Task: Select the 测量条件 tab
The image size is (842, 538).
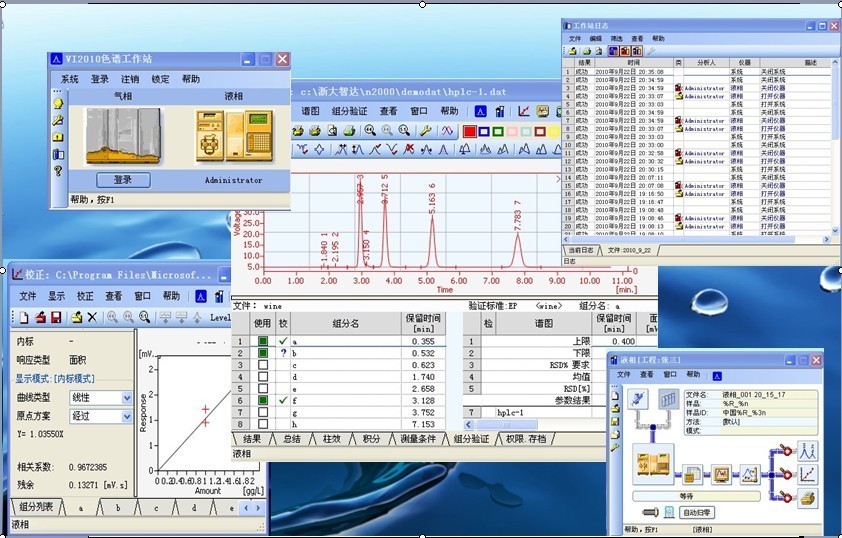Action: coord(416,438)
